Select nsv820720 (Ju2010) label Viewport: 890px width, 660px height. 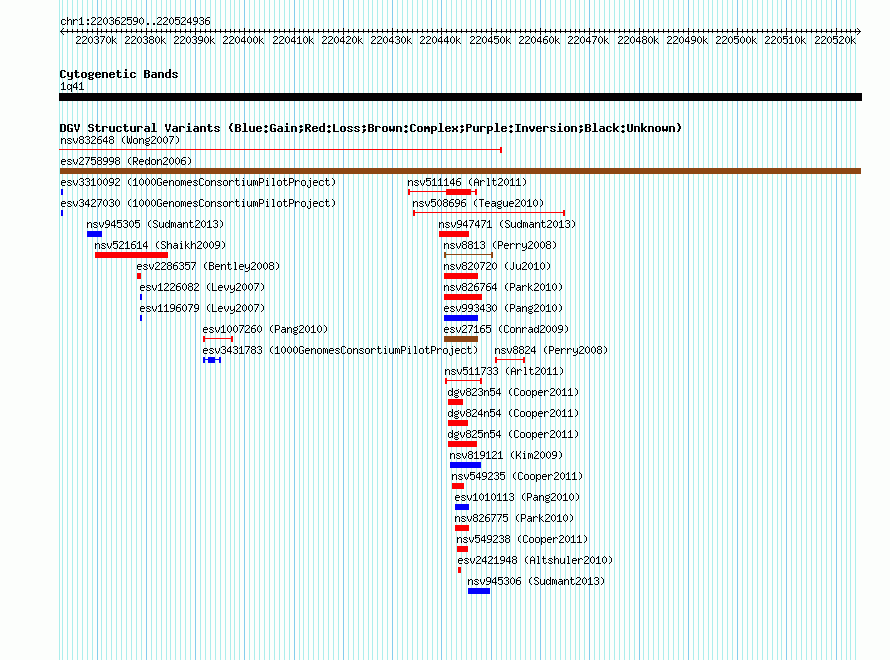coord(497,266)
